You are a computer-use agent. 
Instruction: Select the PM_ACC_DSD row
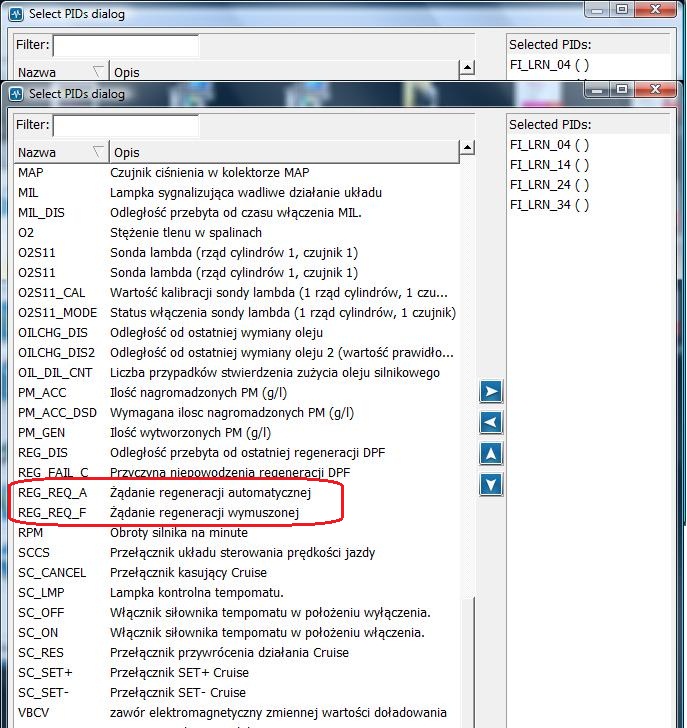(x=58, y=413)
